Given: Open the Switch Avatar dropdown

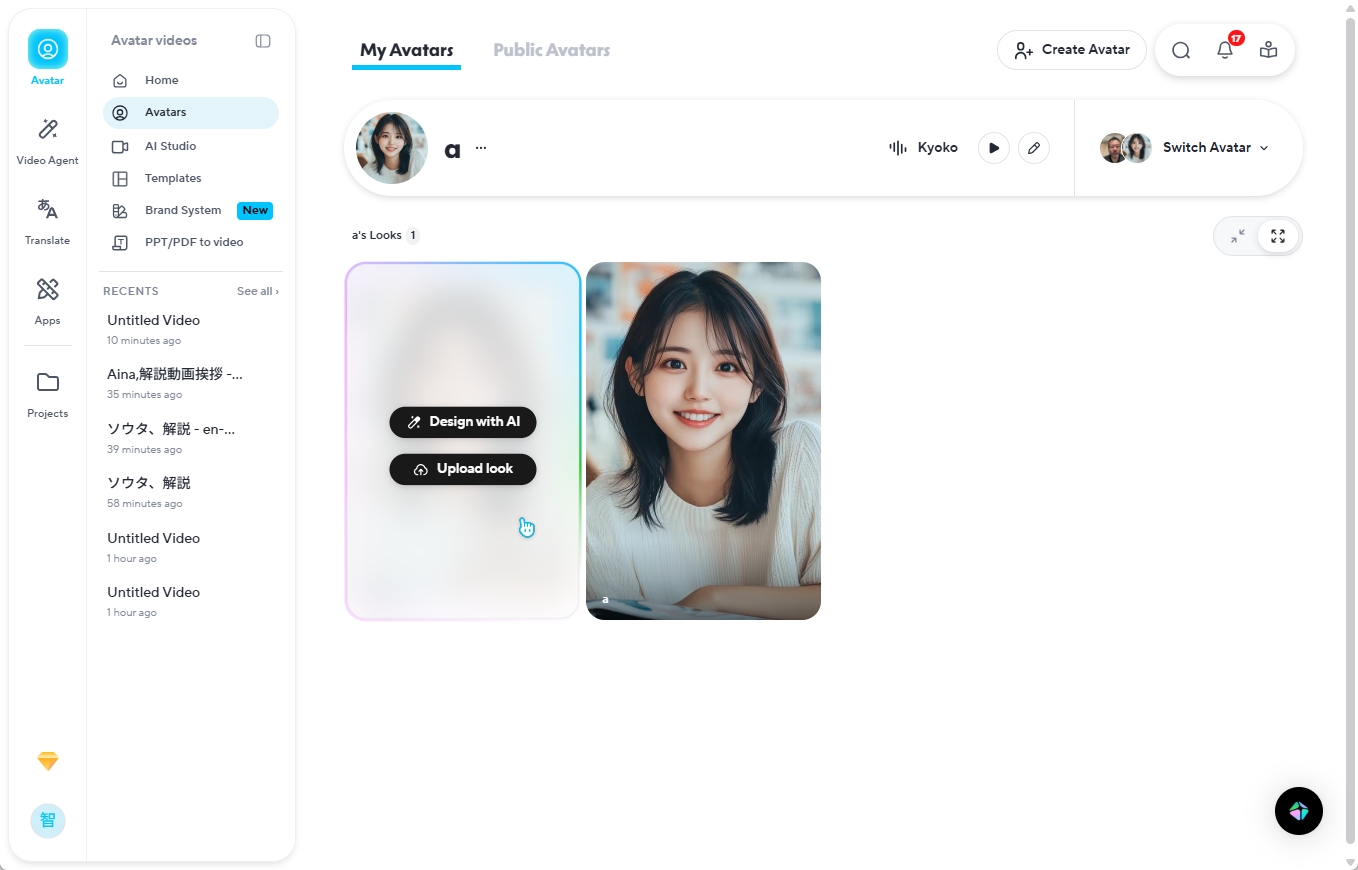Looking at the screenshot, I should click(1205, 147).
